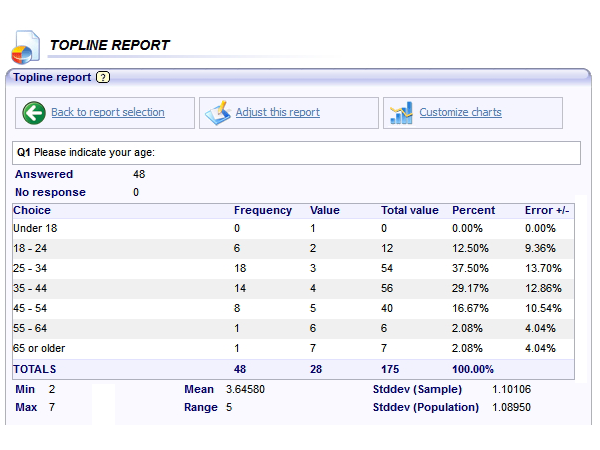Click the Percent column header
This screenshot has height=450, width=600.
[x=473, y=210]
